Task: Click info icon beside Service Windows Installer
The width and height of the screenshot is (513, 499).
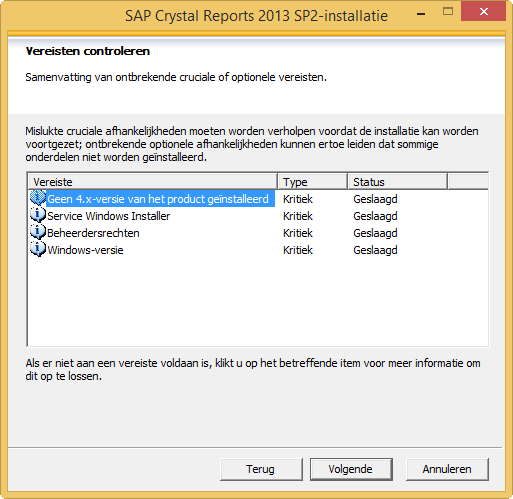Action: pos(38,215)
